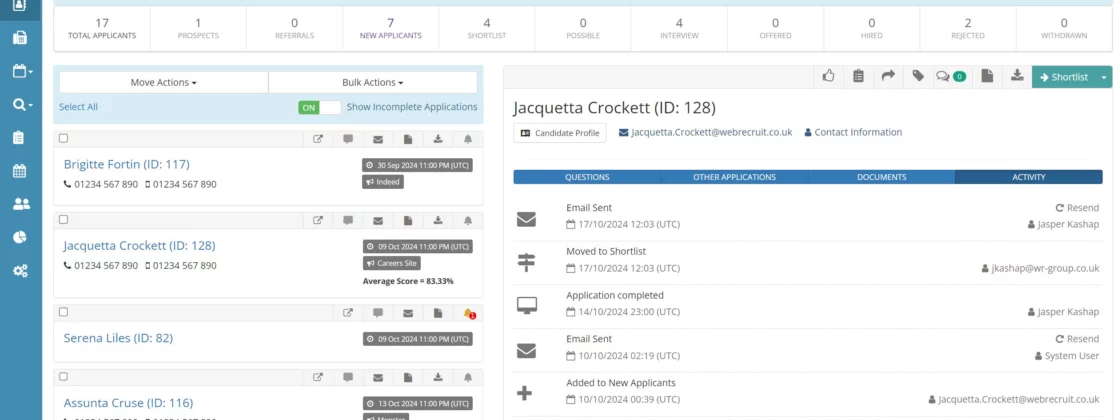
Task: Expand the Shortlist button dropdown arrow
Action: 1104,77
